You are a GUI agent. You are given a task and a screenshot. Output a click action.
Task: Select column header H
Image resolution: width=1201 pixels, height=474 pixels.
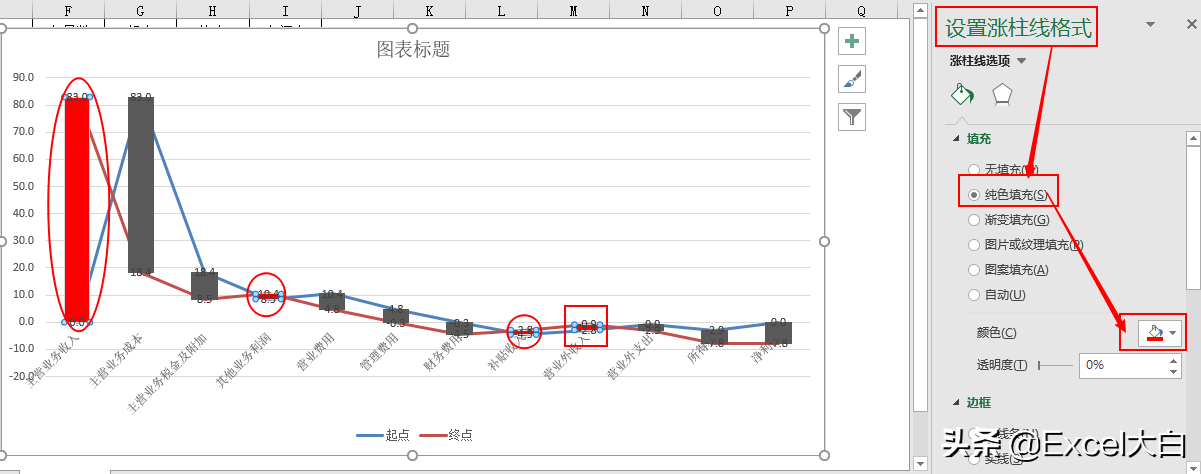(213, 11)
